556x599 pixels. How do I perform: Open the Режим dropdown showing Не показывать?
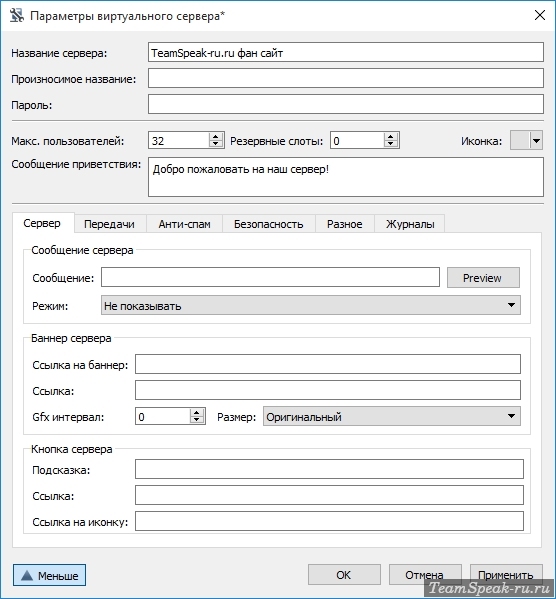(310, 305)
